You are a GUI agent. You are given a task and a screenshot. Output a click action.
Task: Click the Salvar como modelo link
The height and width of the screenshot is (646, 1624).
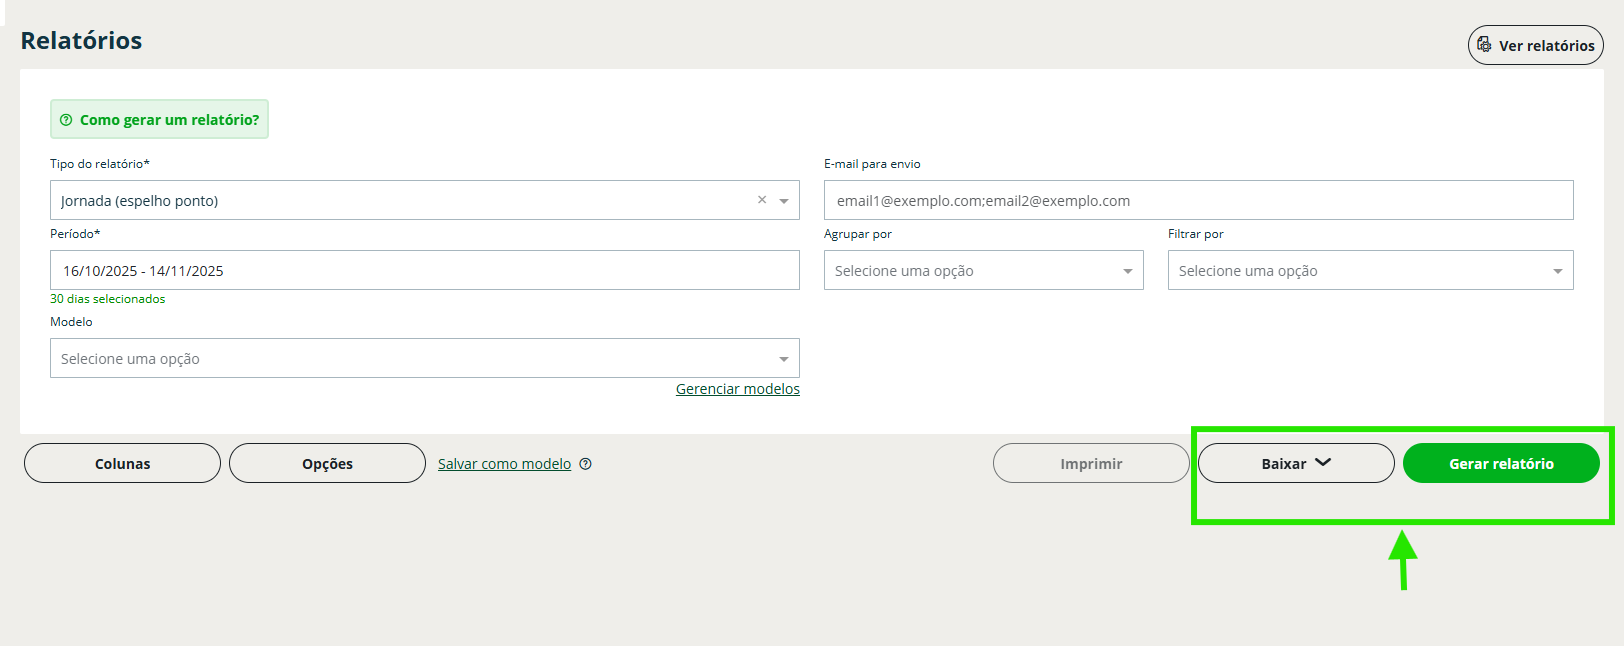[504, 464]
